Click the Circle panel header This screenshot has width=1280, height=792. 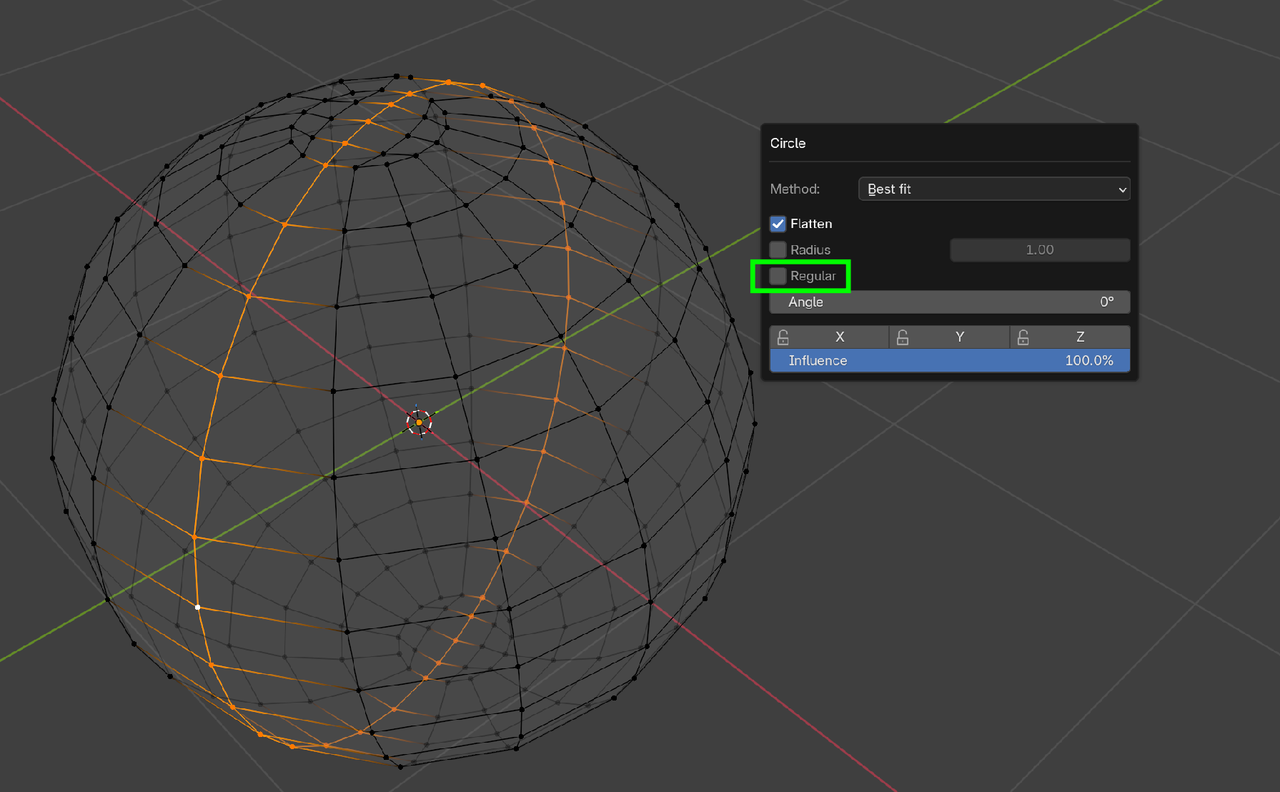(787, 143)
